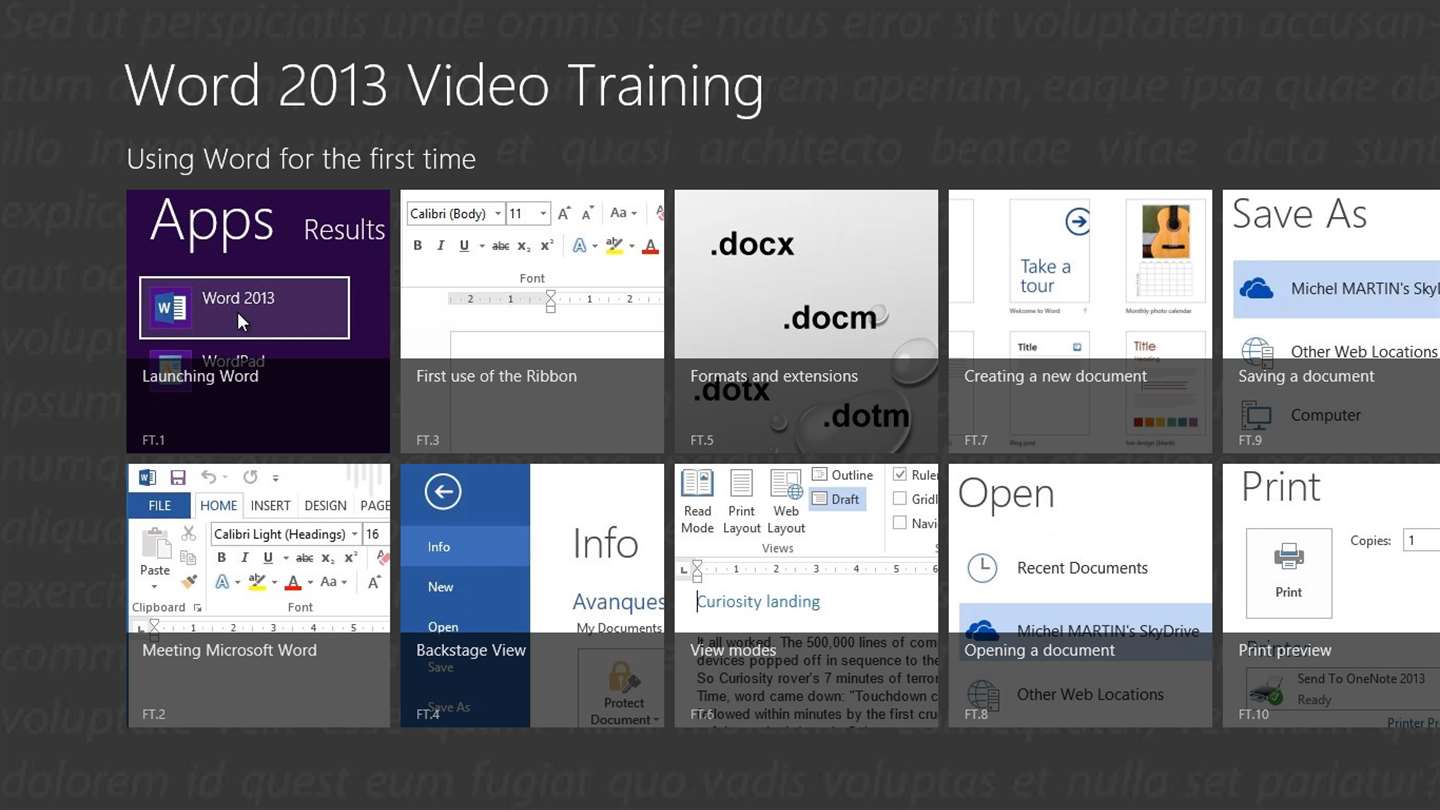Click the DESIGN tab in Meeting Microsoft Word
The height and width of the screenshot is (810, 1440).
coord(326,506)
